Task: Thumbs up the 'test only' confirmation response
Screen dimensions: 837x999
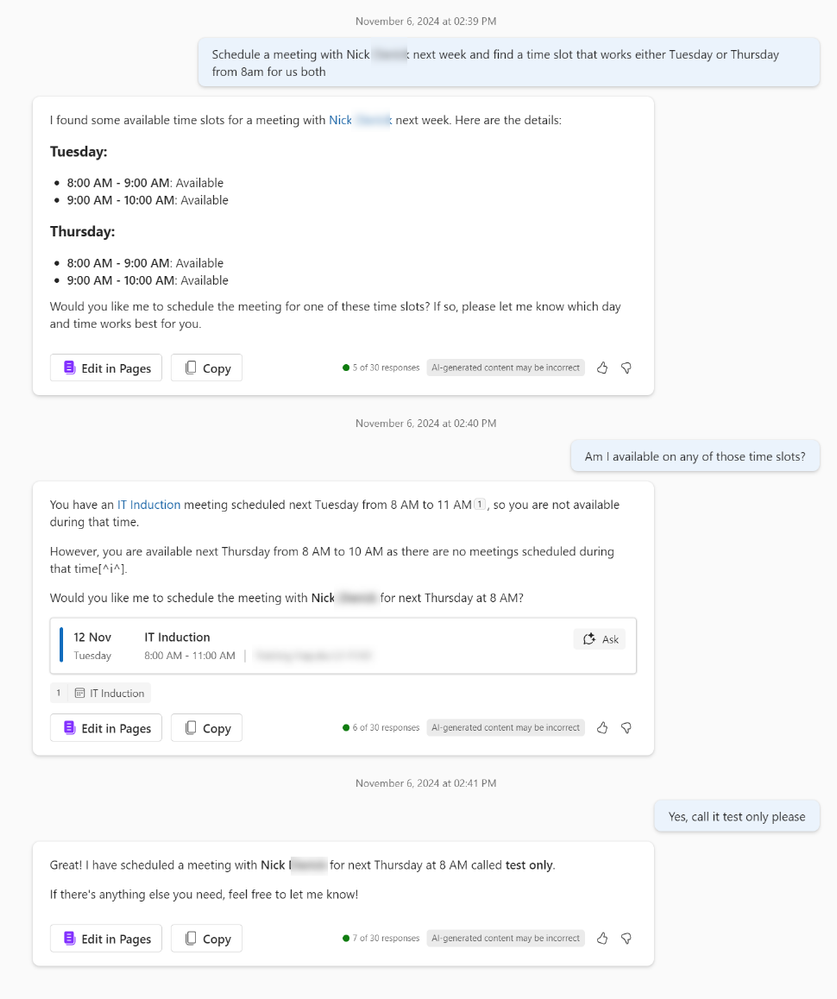Action: 602,938
